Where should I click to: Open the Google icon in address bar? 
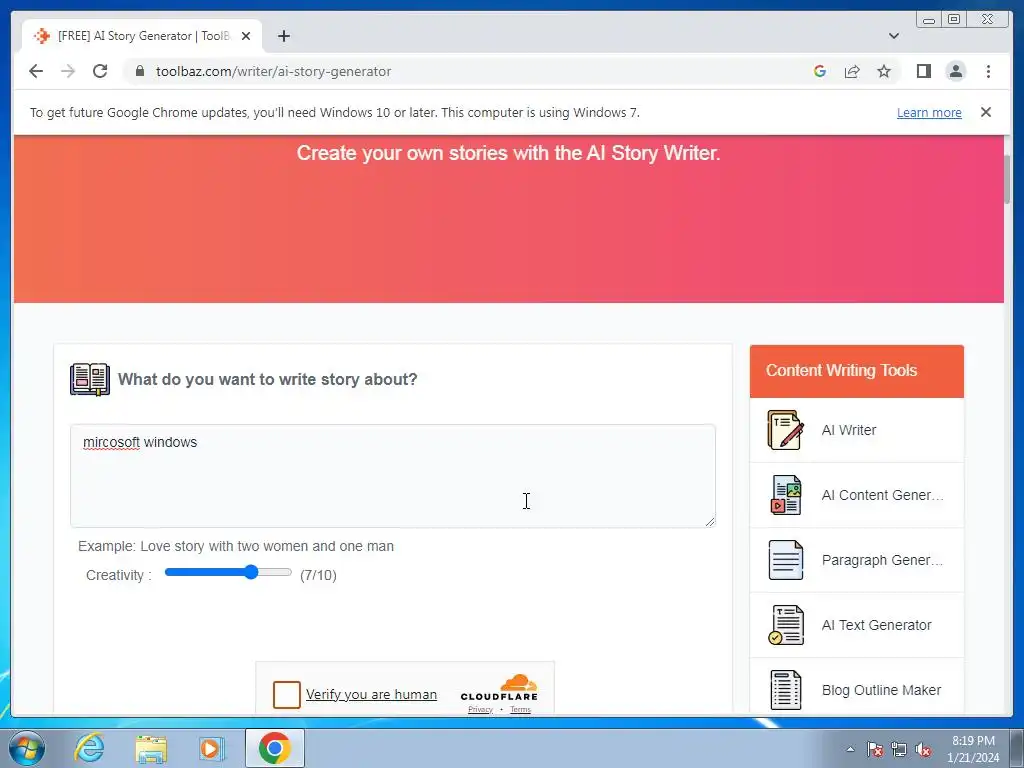pos(820,71)
